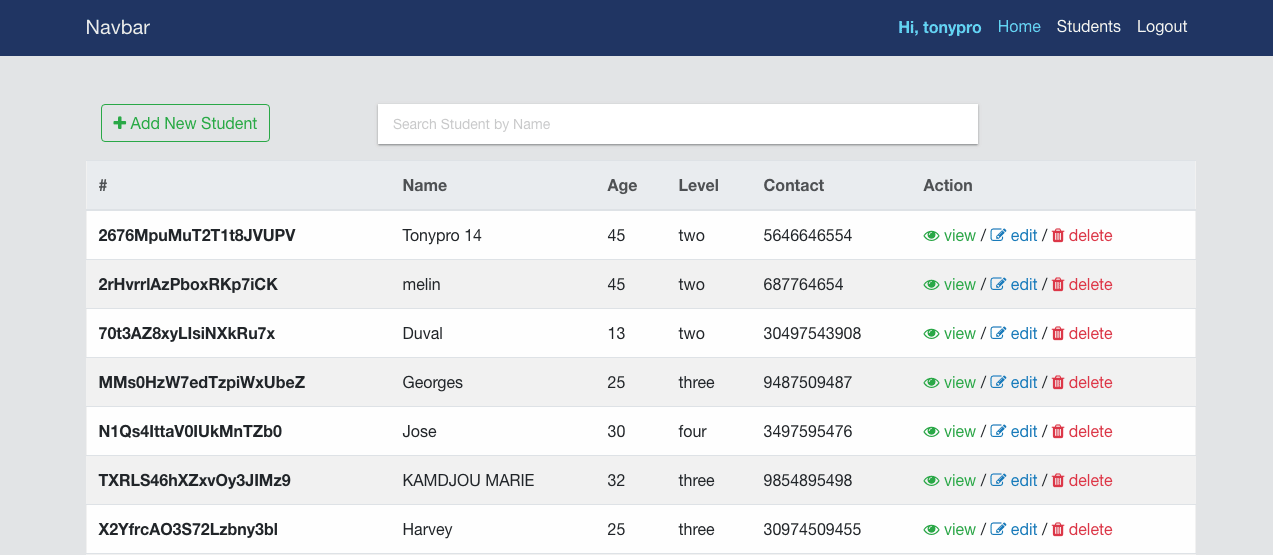Click the eye icon in Georges row
1273x555 pixels.
point(931,383)
